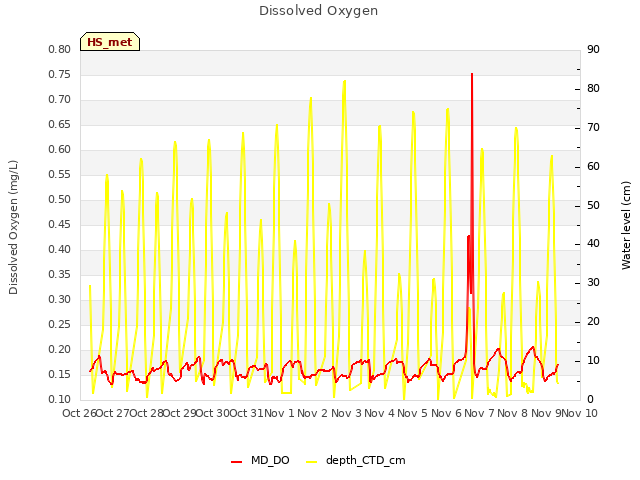Click the Dissolved Oxygen (mg/L) axis label
Viewport: 640px width, 480px height.
13,227
